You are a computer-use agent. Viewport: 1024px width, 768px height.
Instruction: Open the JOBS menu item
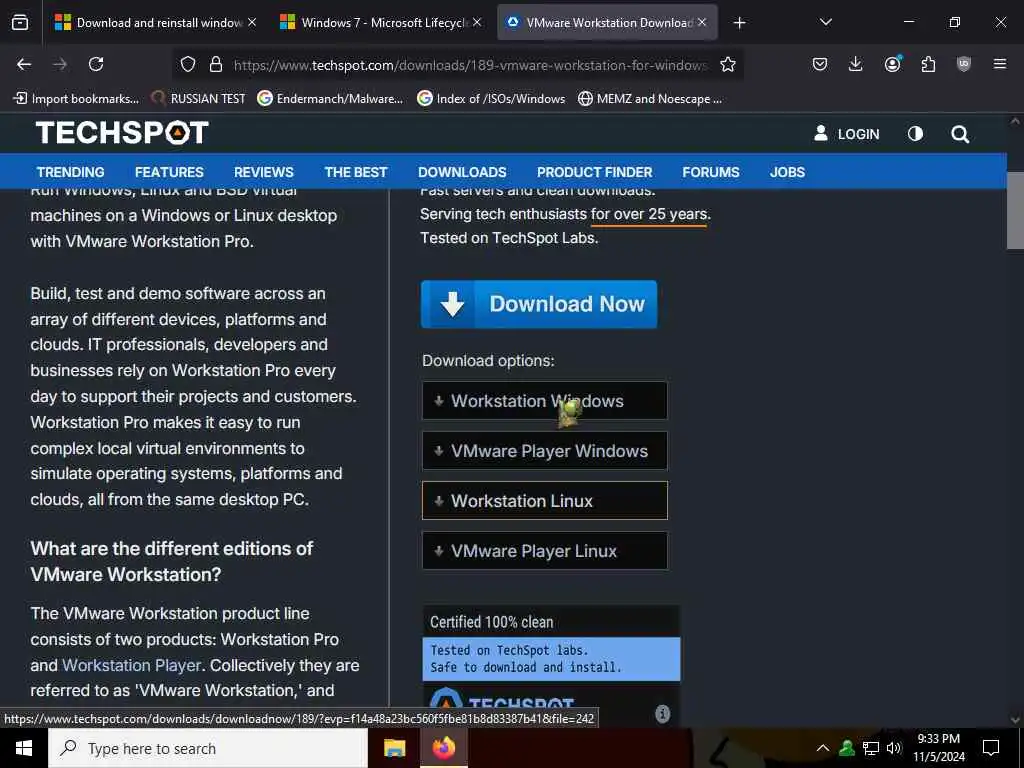pyautogui.click(x=788, y=172)
